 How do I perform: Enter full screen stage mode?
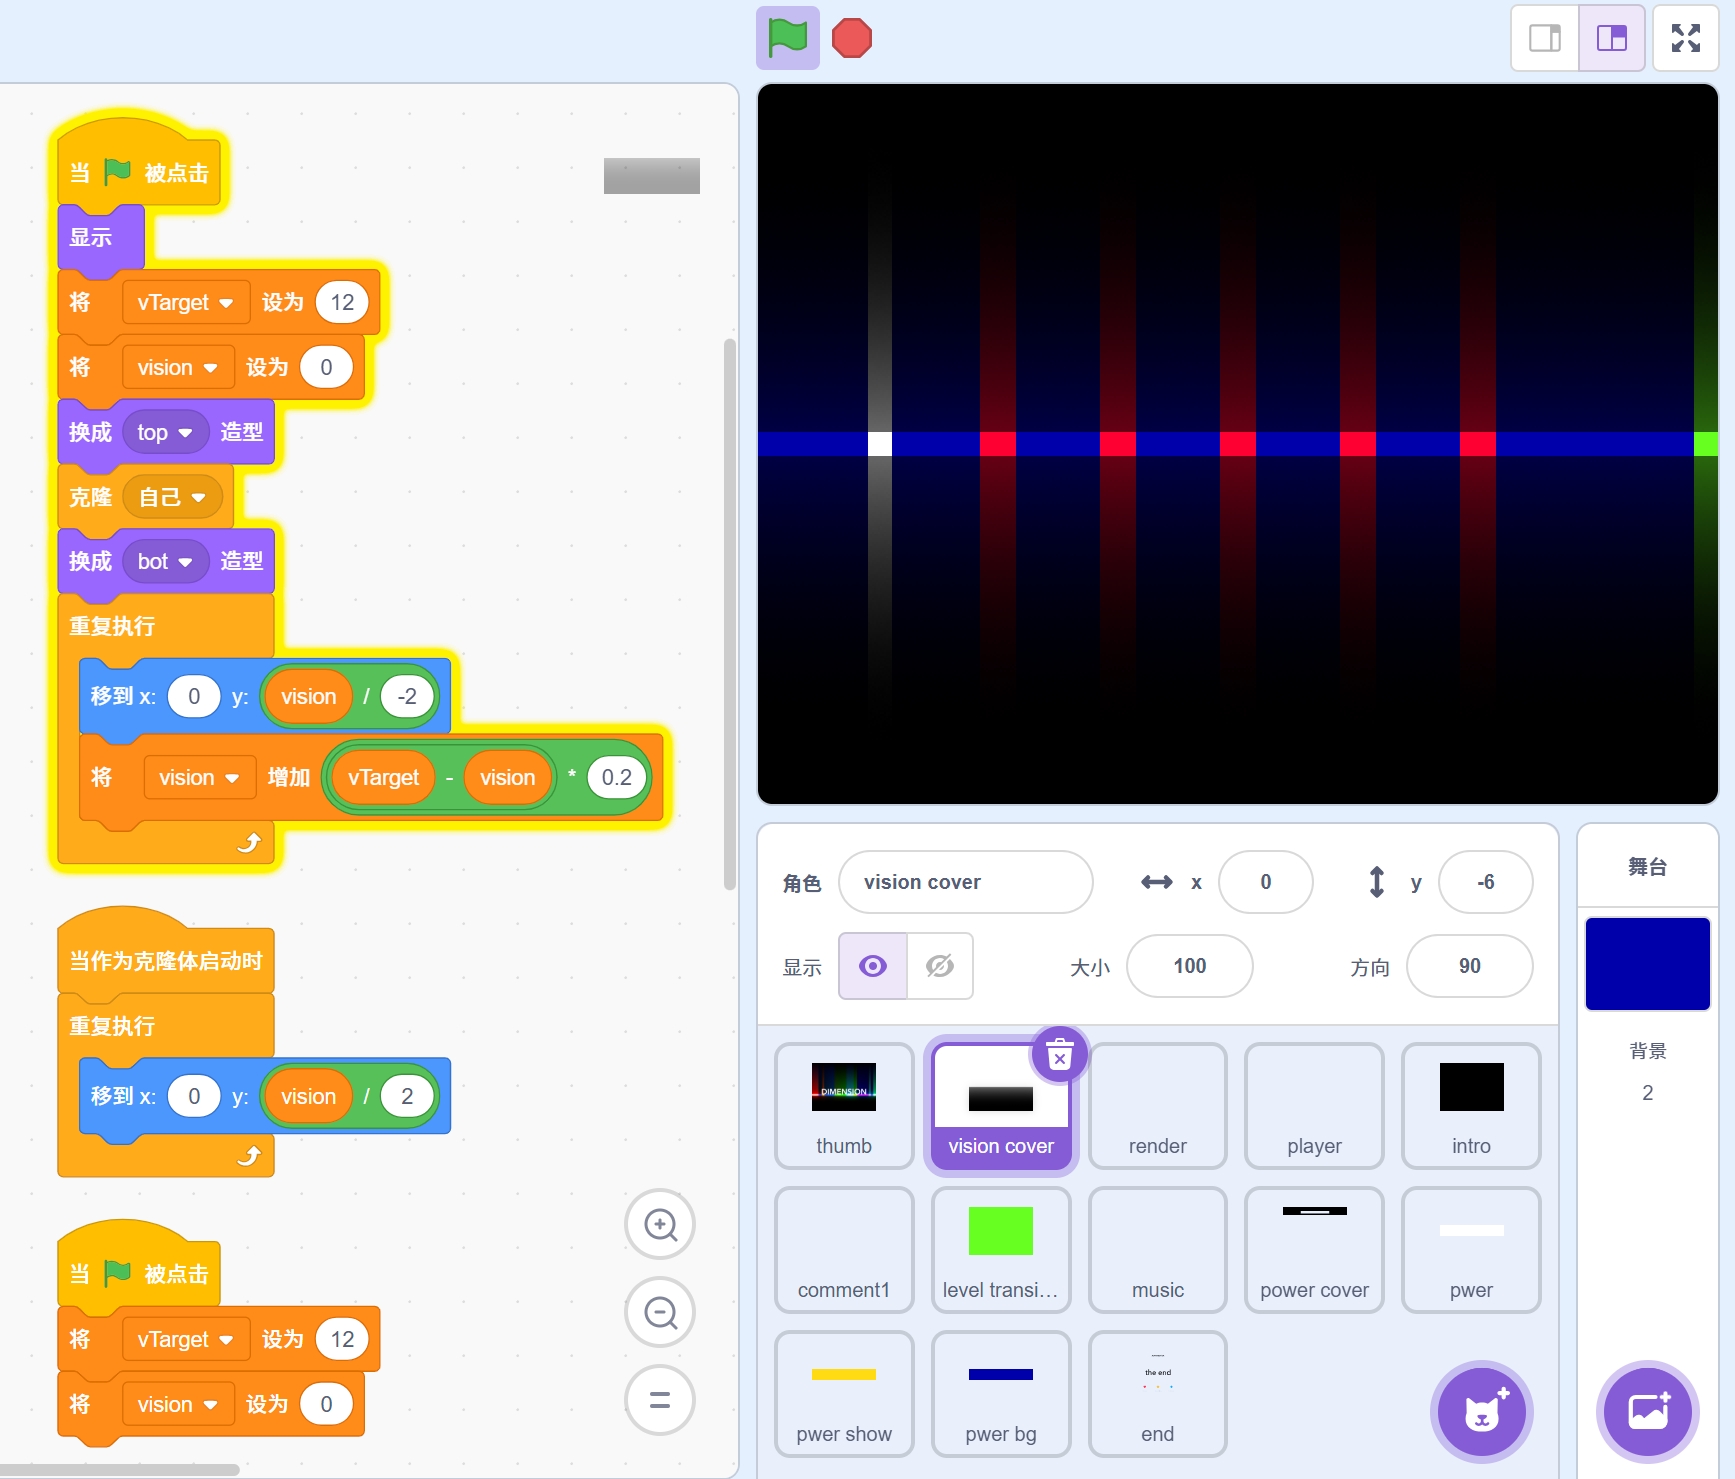[1685, 38]
